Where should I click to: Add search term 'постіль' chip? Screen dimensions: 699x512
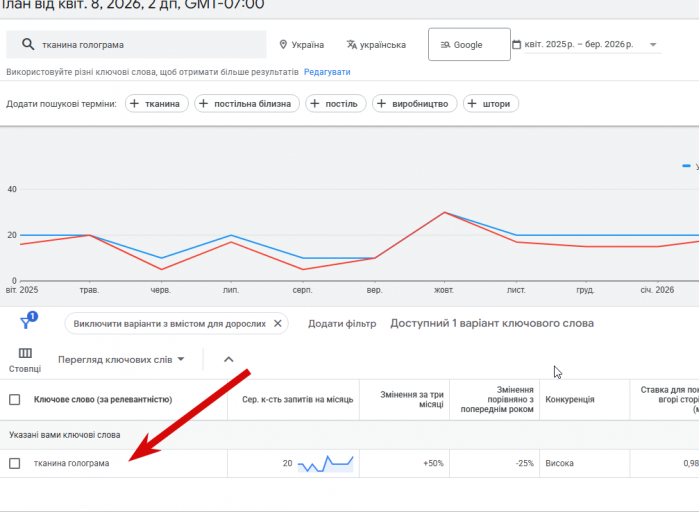[336, 104]
